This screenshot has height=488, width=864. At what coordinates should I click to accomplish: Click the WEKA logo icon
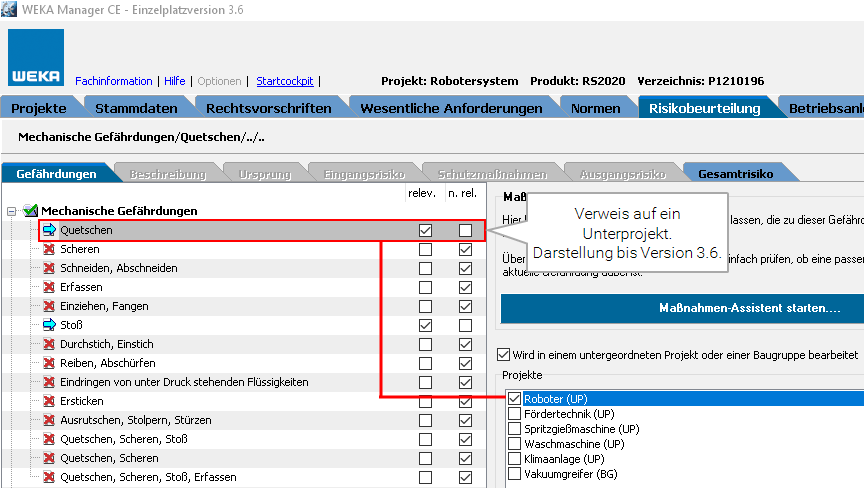click(36, 58)
